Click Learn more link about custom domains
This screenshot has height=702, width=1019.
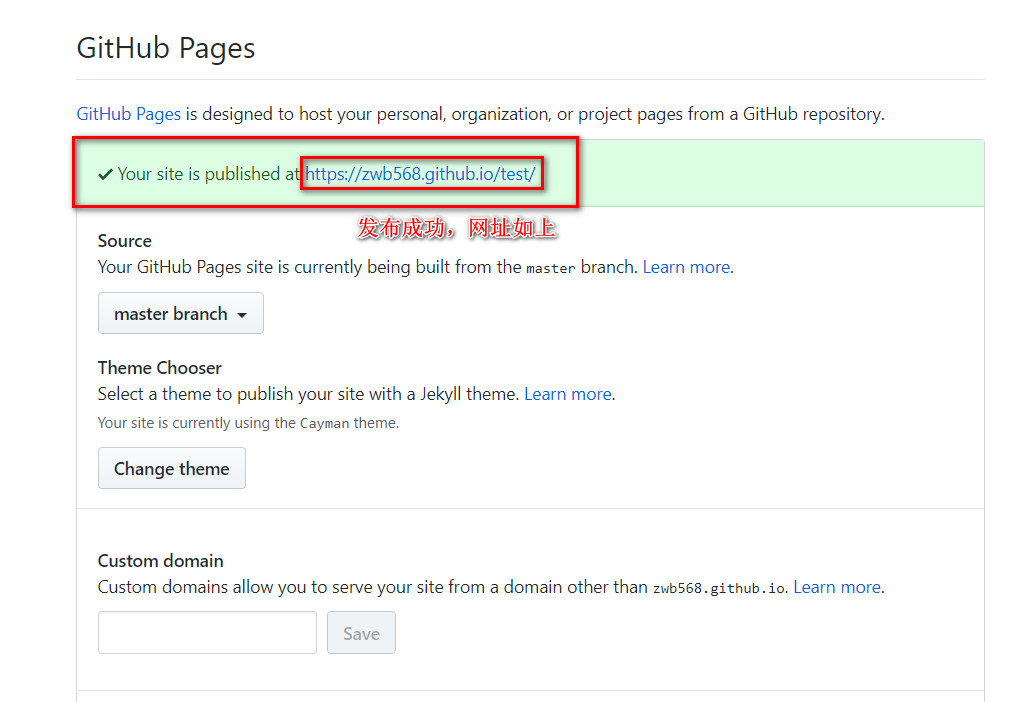coord(837,587)
